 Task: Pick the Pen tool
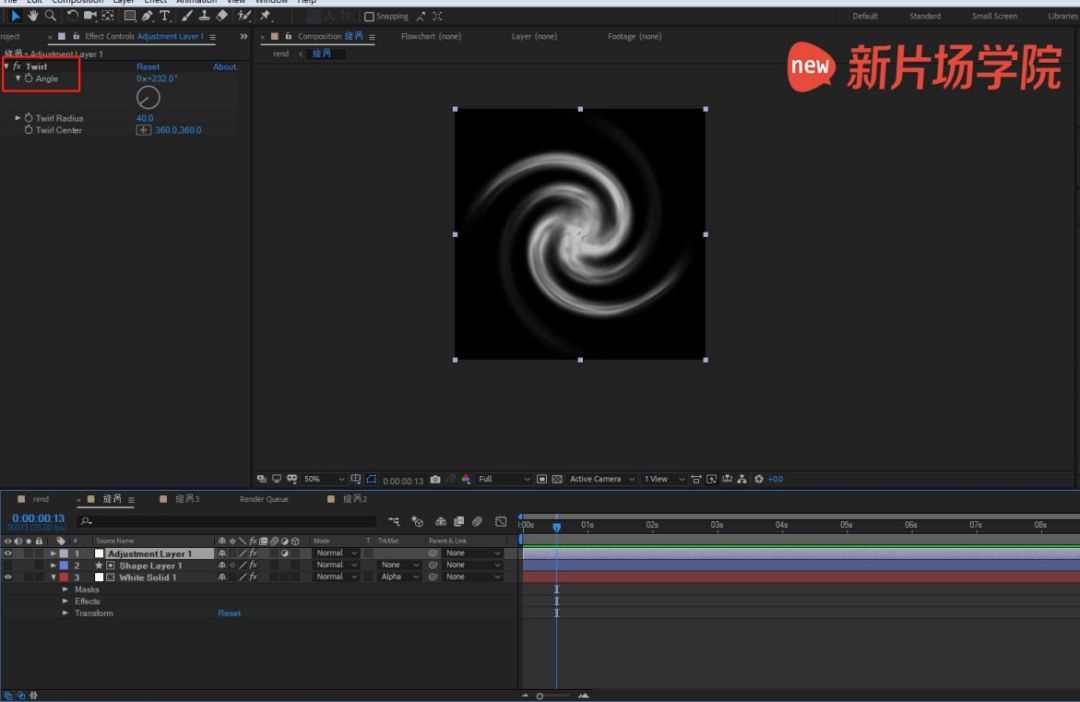[147, 16]
